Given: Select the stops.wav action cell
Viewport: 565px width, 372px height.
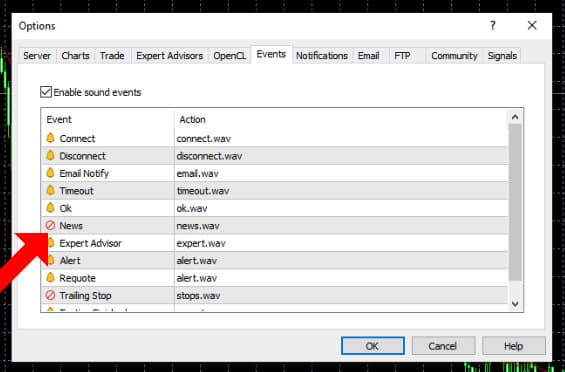Looking at the screenshot, I should (341, 296).
